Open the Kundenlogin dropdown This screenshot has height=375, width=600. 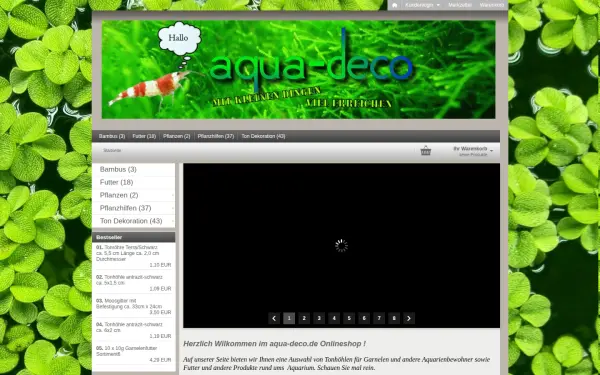(422, 5)
